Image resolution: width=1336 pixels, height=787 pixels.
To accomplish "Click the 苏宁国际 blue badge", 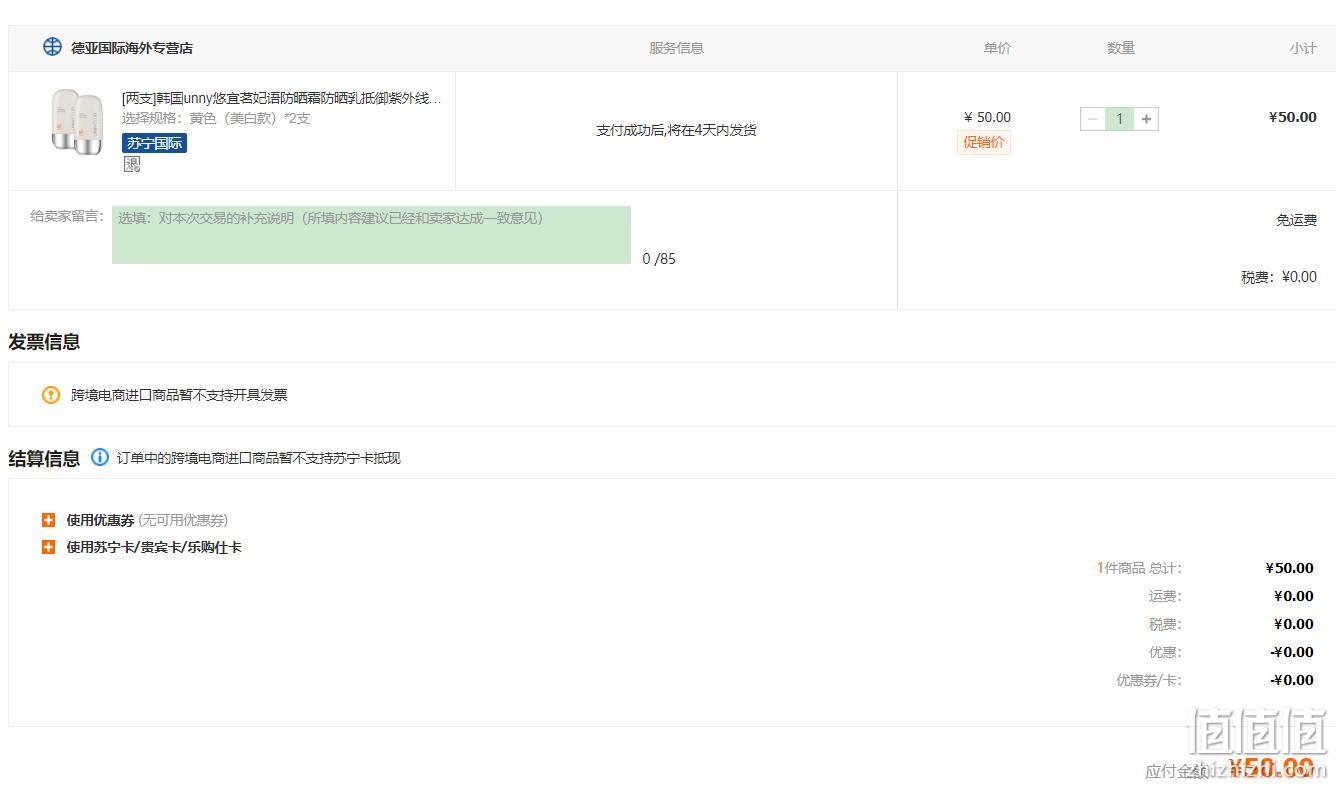I will pos(155,143).
